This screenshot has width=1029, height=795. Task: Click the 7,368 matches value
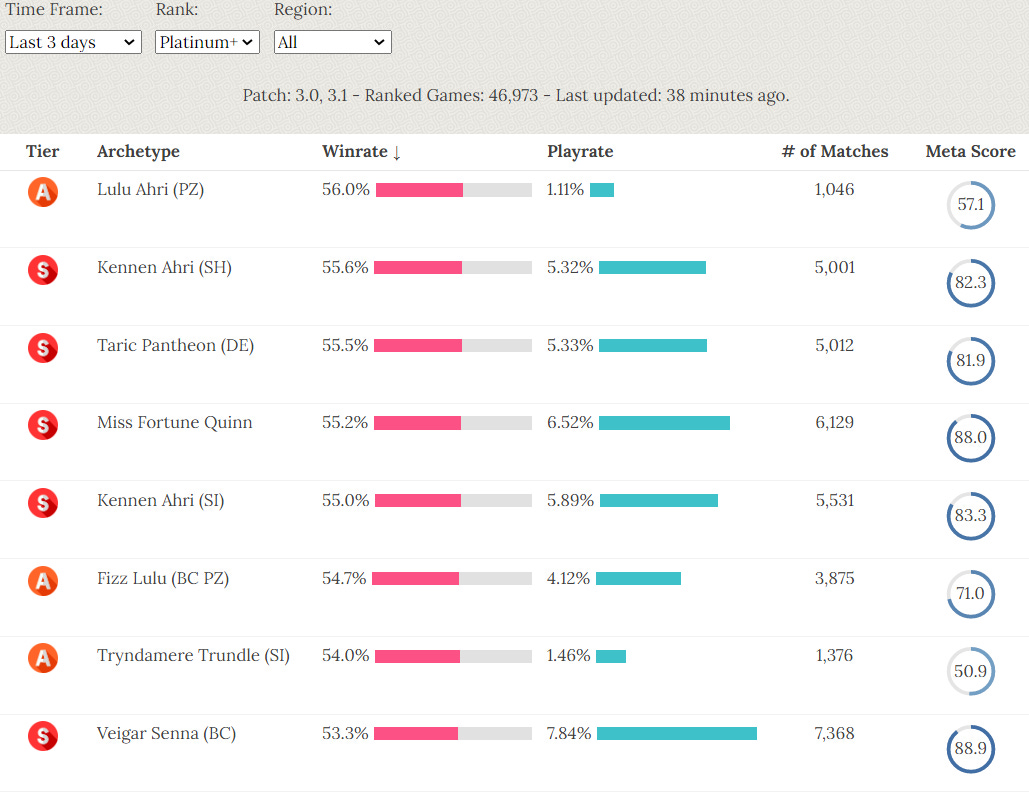click(x=835, y=733)
